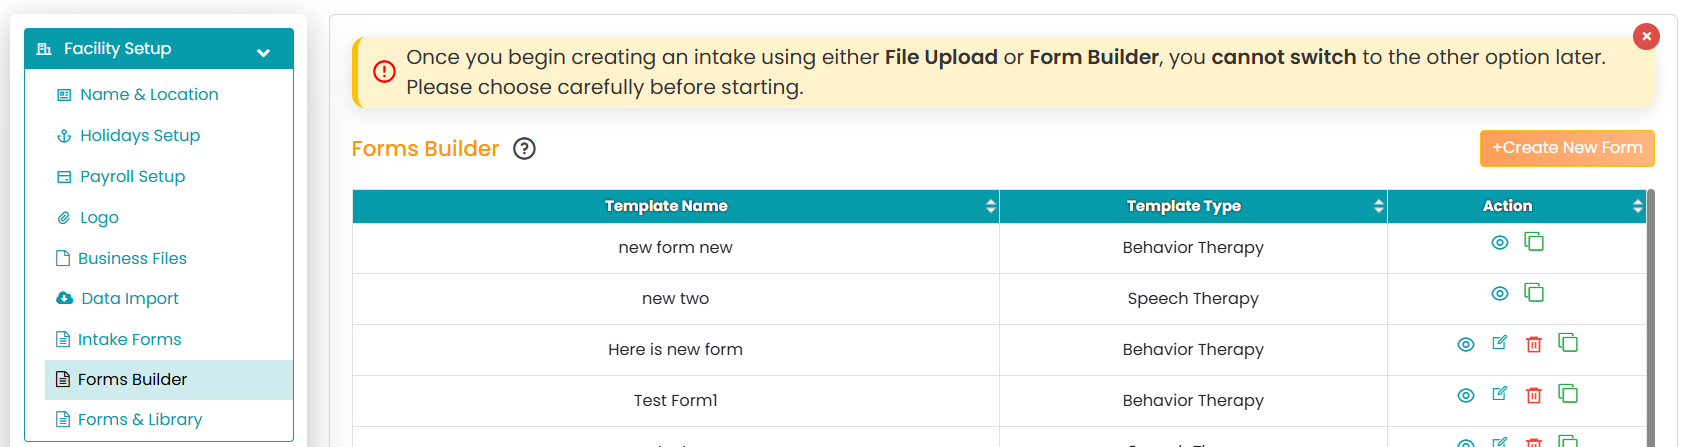Duplicate the 'Test Form1' template

(x=1568, y=394)
